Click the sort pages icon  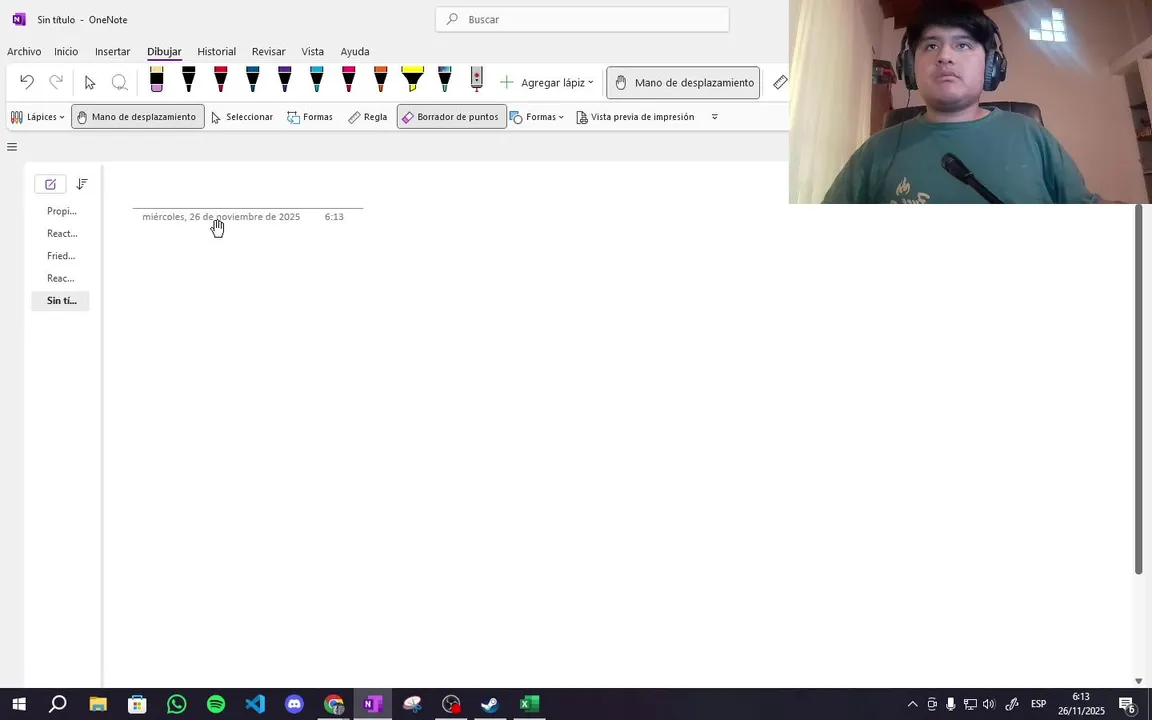coord(82,184)
